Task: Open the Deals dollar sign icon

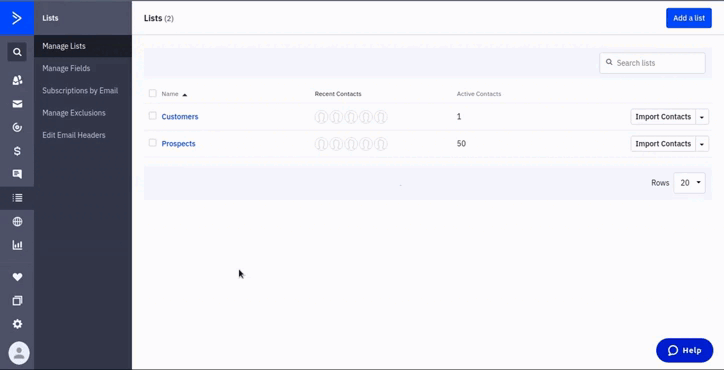Action: pyautogui.click(x=17, y=151)
